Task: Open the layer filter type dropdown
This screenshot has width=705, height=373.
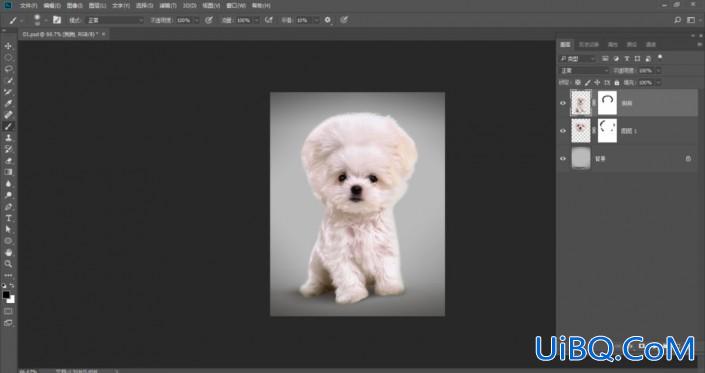Action: [578, 59]
